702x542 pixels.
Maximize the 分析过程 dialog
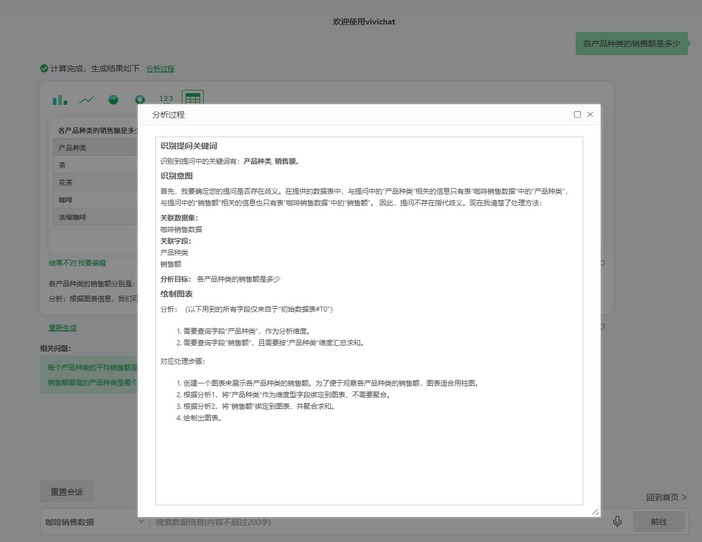577,115
